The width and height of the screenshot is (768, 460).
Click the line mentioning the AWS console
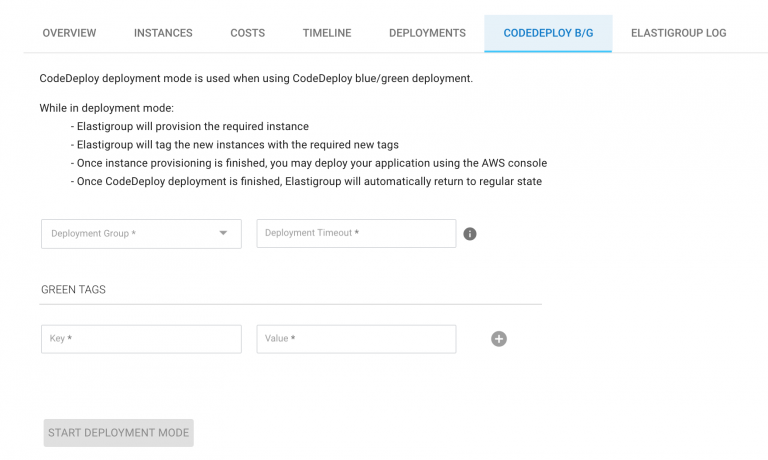click(x=309, y=163)
